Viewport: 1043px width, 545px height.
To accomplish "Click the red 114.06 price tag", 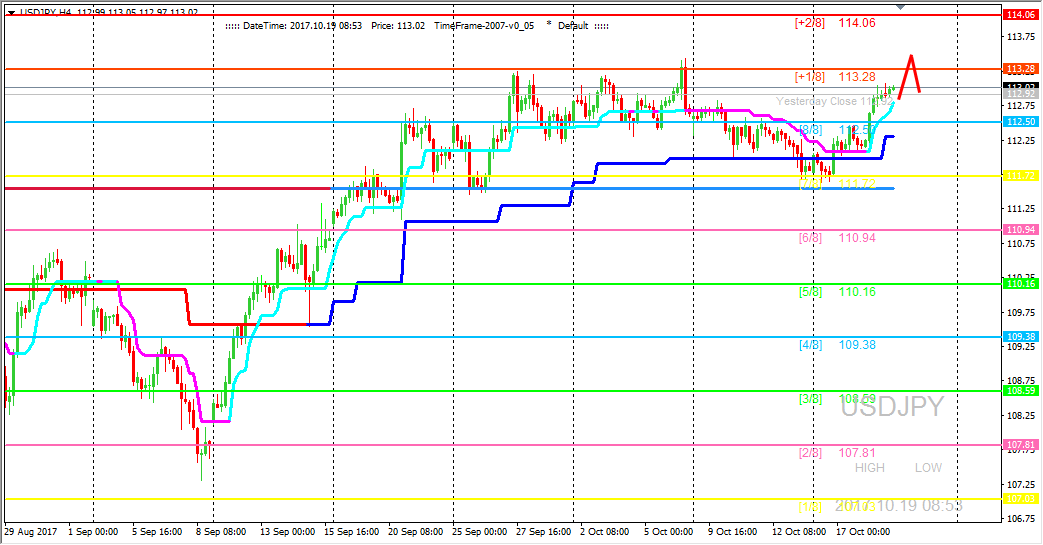I will pos(1020,15).
